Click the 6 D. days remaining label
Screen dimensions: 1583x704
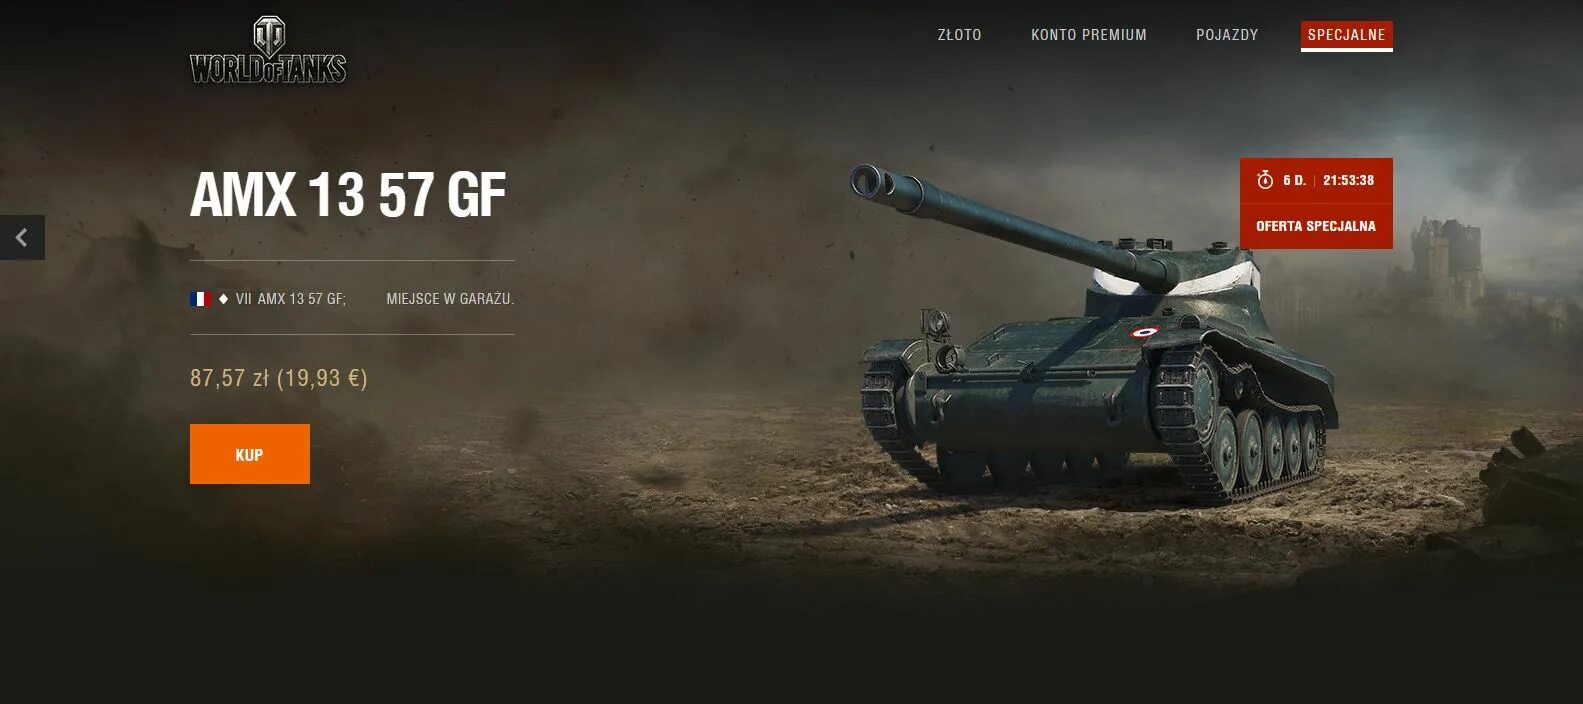click(x=1294, y=180)
